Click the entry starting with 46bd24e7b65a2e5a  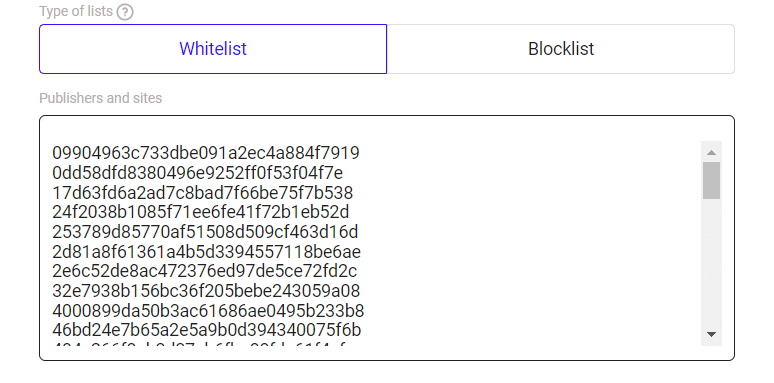(x=206, y=330)
